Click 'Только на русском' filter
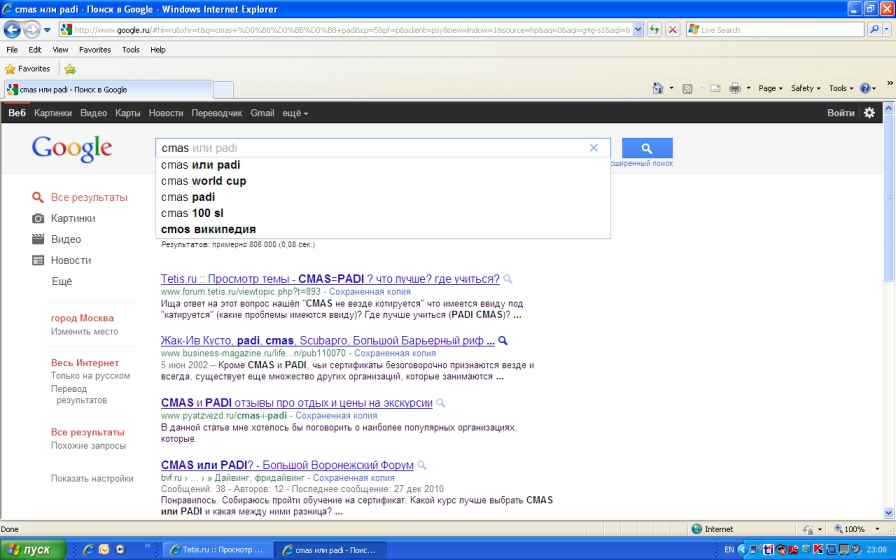The image size is (896, 560). pyautogui.click(x=90, y=376)
